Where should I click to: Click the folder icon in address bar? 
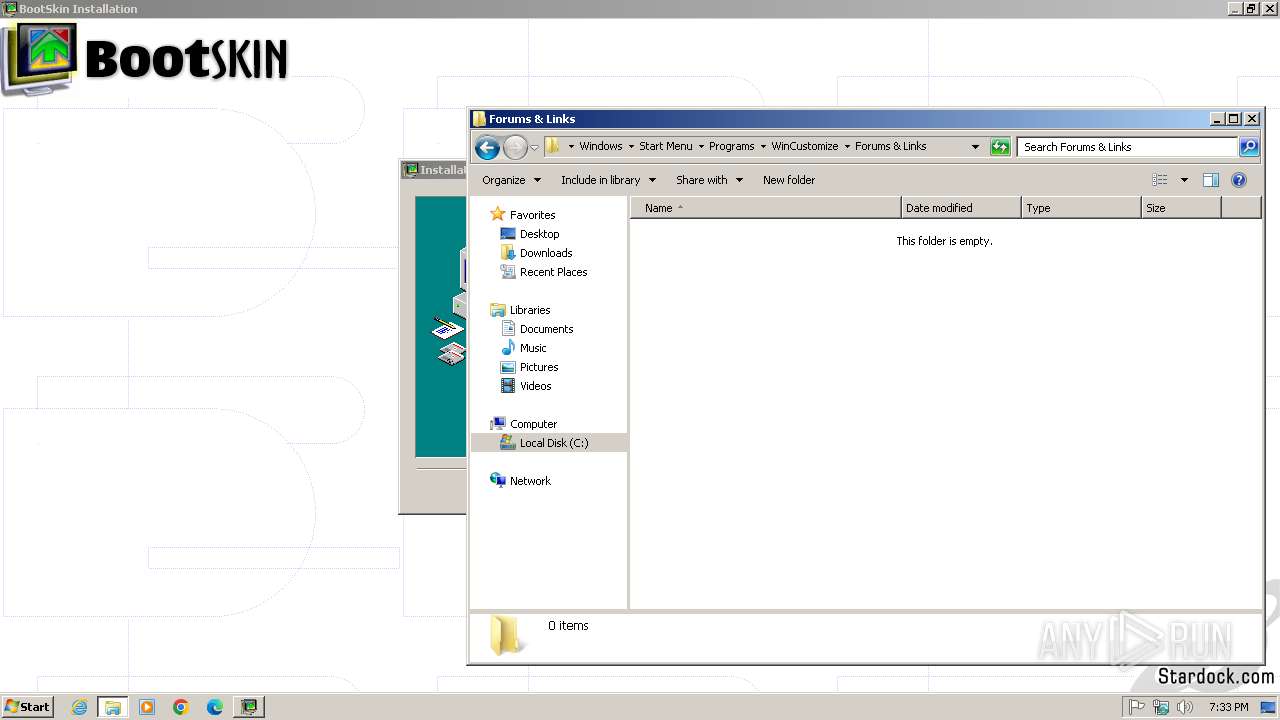pos(552,146)
